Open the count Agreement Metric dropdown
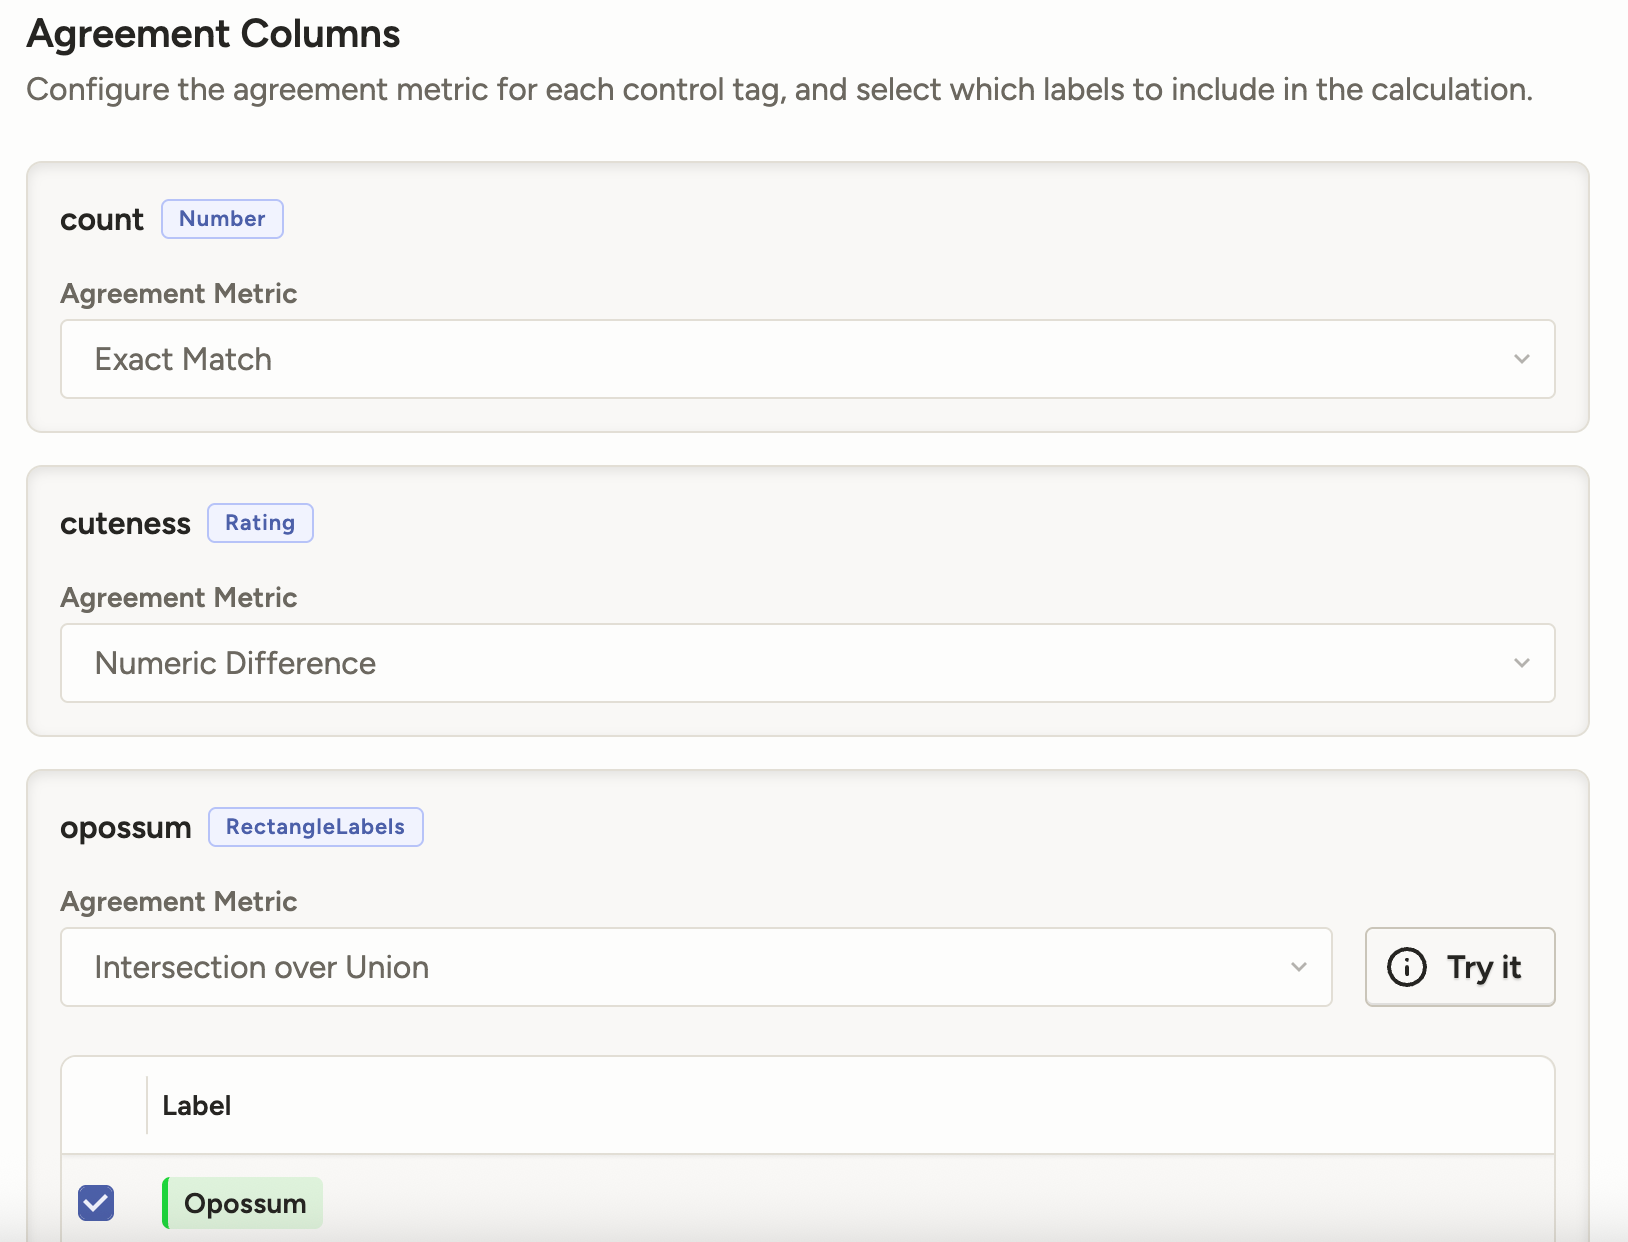Viewport: 1628px width, 1242px height. coord(807,359)
